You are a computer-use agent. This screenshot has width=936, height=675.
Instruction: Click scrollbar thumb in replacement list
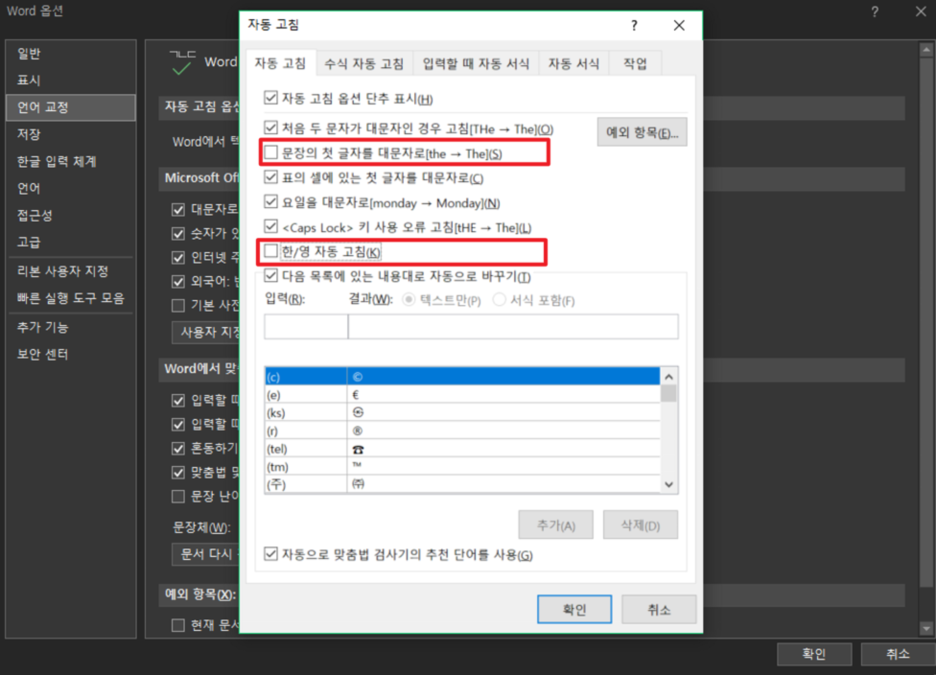669,393
